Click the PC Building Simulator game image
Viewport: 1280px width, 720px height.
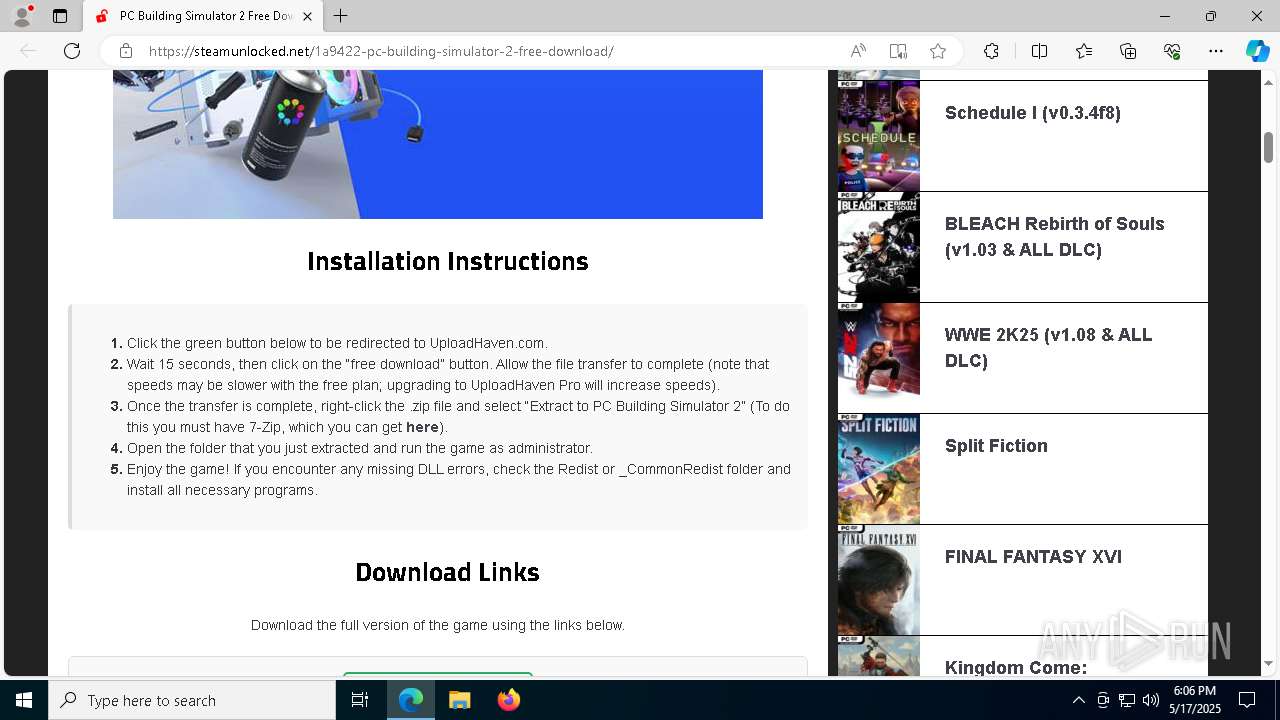click(437, 144)
